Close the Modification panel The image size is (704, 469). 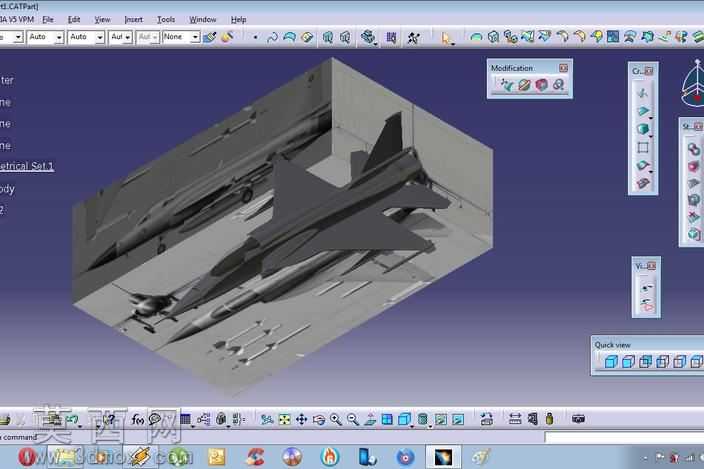coord(563,68)
